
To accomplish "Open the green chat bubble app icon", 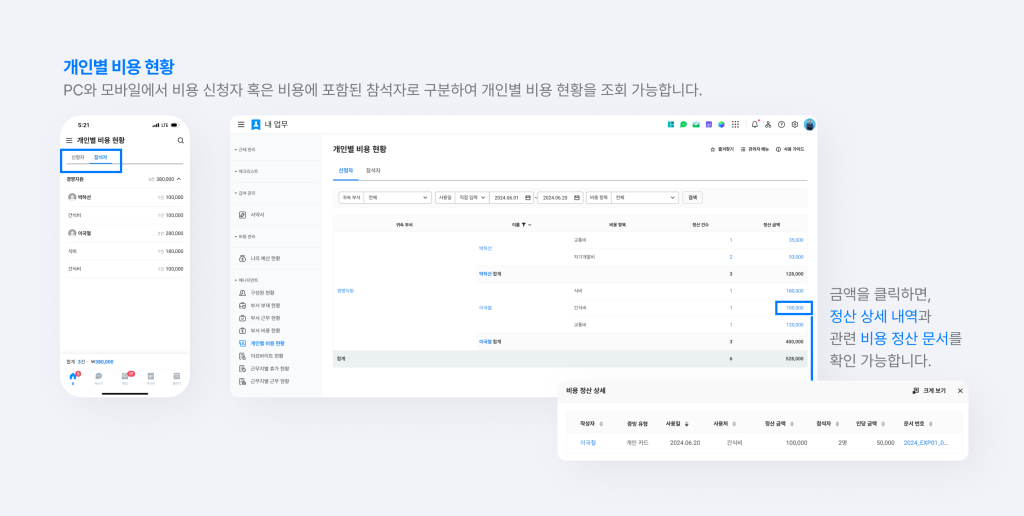I will pos(683,124).
